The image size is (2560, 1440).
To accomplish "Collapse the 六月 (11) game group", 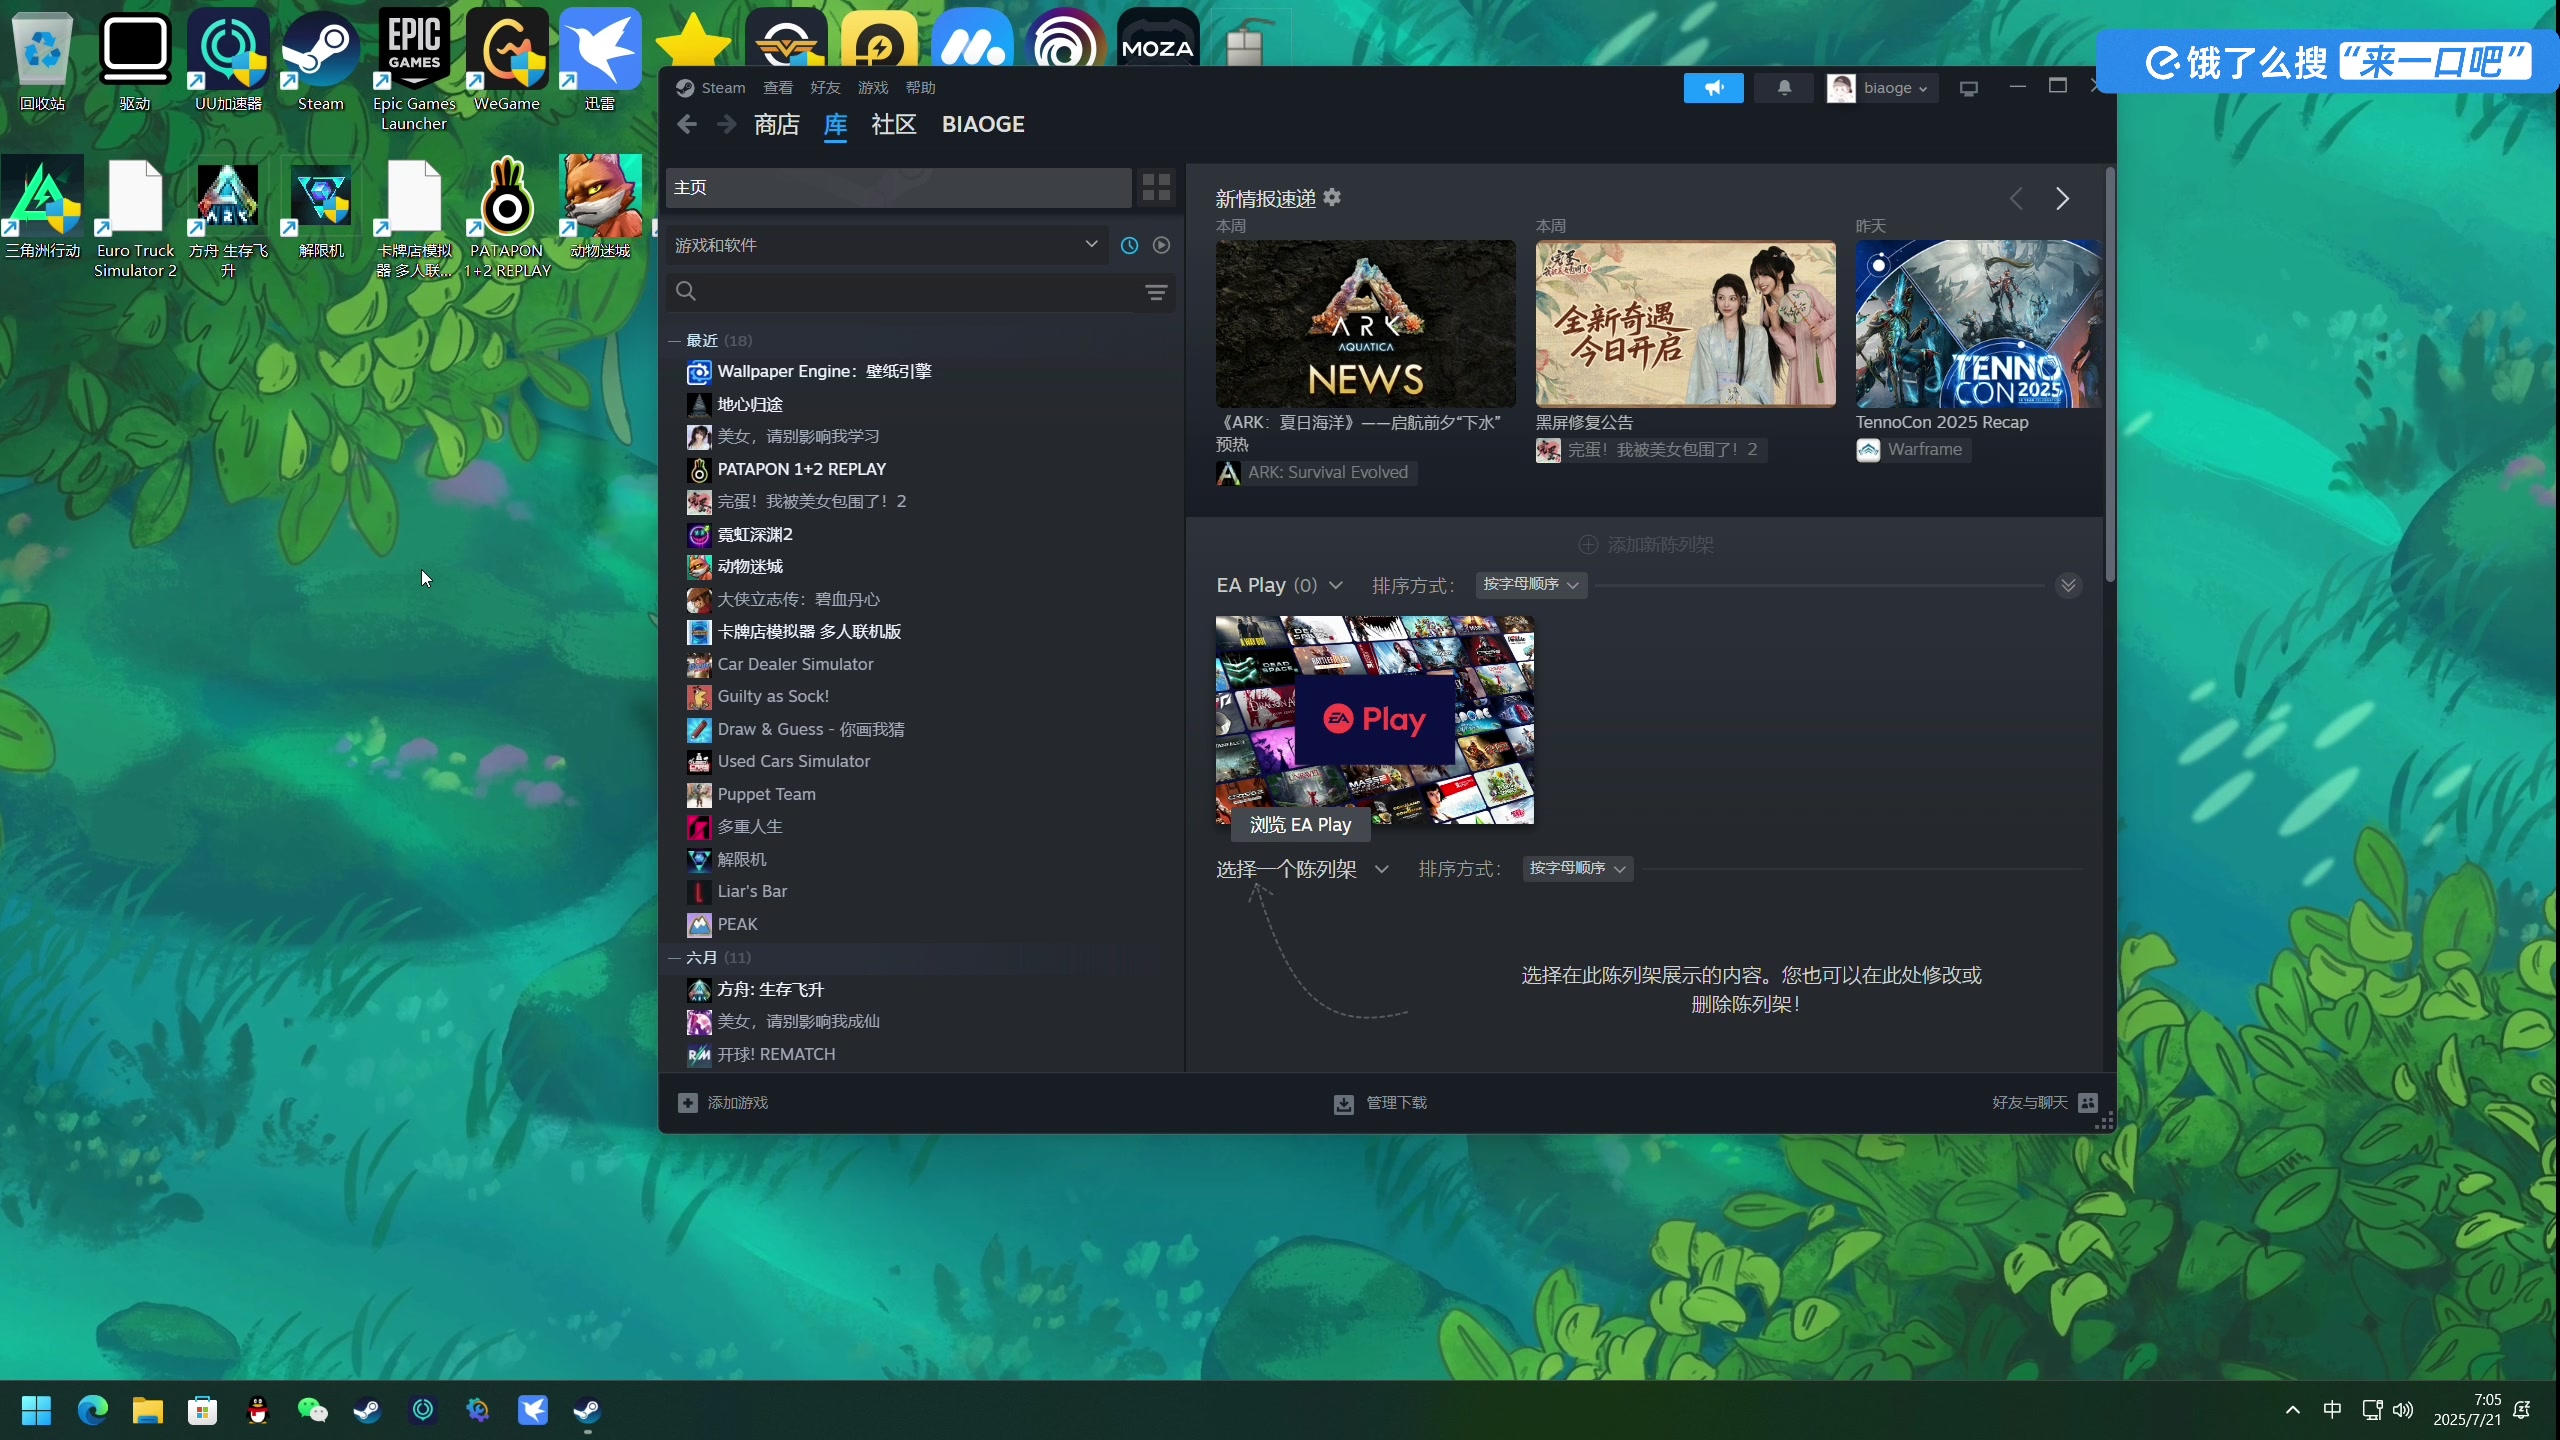I will [674, 958].
